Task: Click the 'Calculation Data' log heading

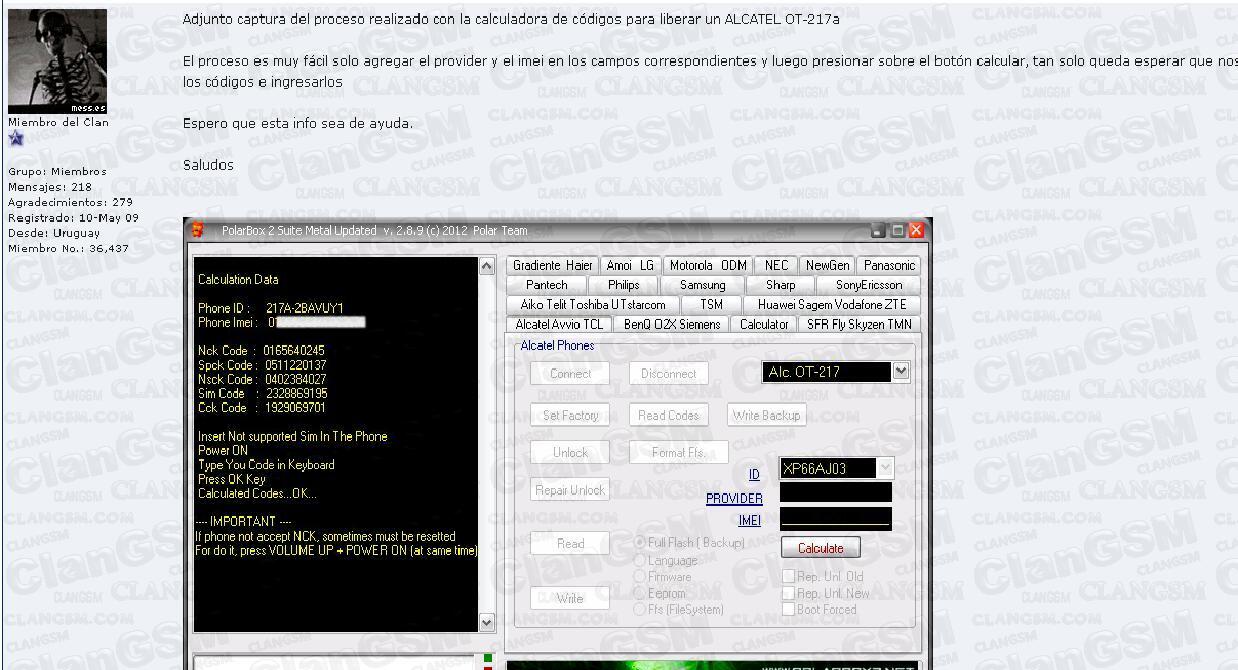Action: click(x=238, y=280)
